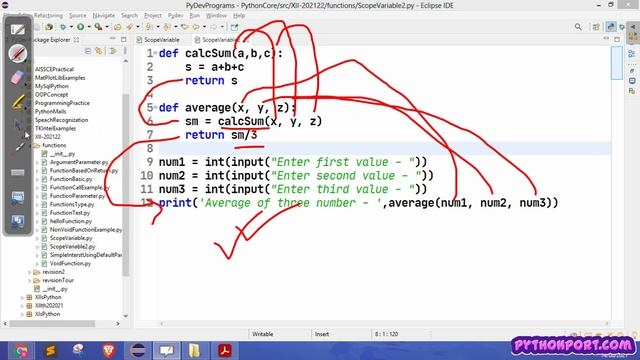Expand the XIIth202021 project
The height and width of the screenshot is (360, 640).
(22, 306)
